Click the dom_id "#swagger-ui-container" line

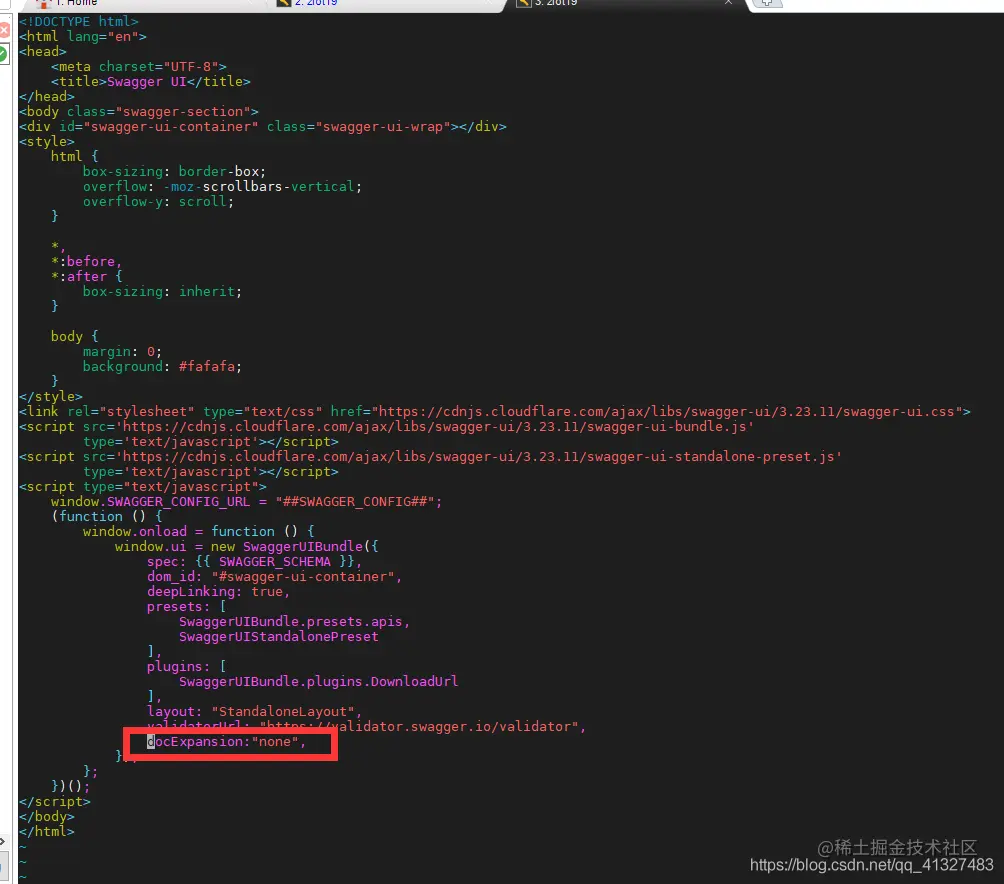pos(275,577)
